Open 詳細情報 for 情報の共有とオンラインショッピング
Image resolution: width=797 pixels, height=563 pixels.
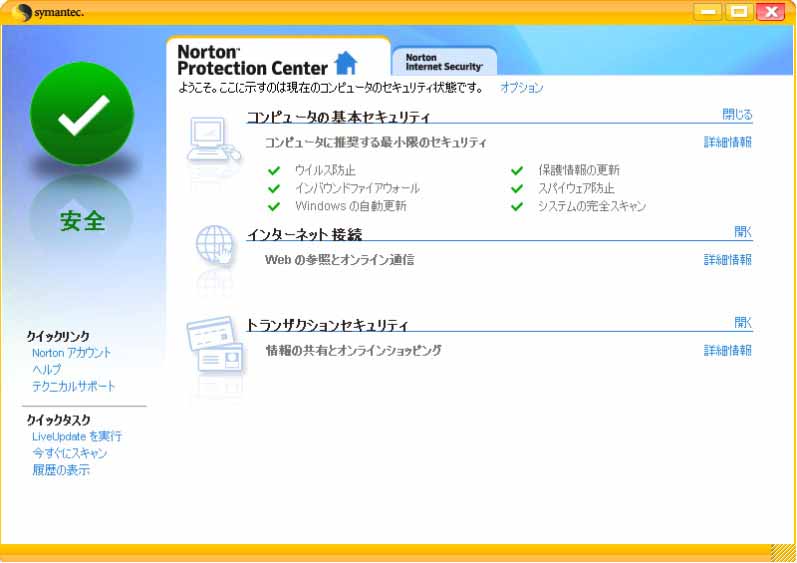(x=727, y=351)
